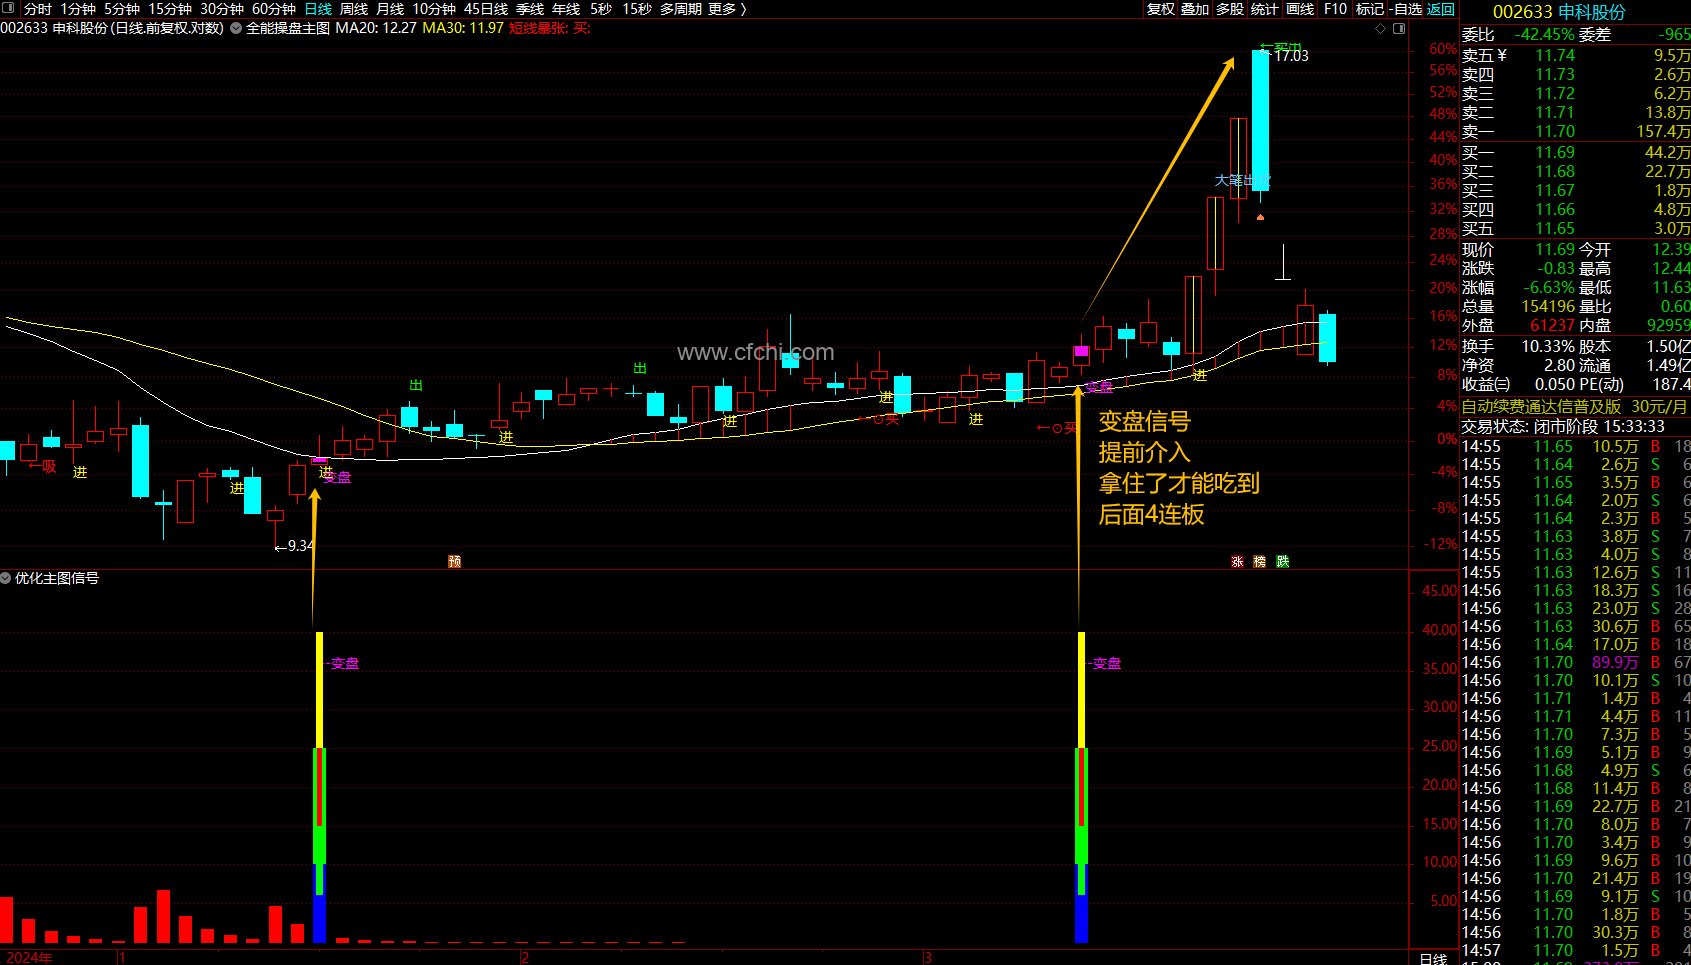
Task: Open the 统计 tool
Action: [1265, 9]
